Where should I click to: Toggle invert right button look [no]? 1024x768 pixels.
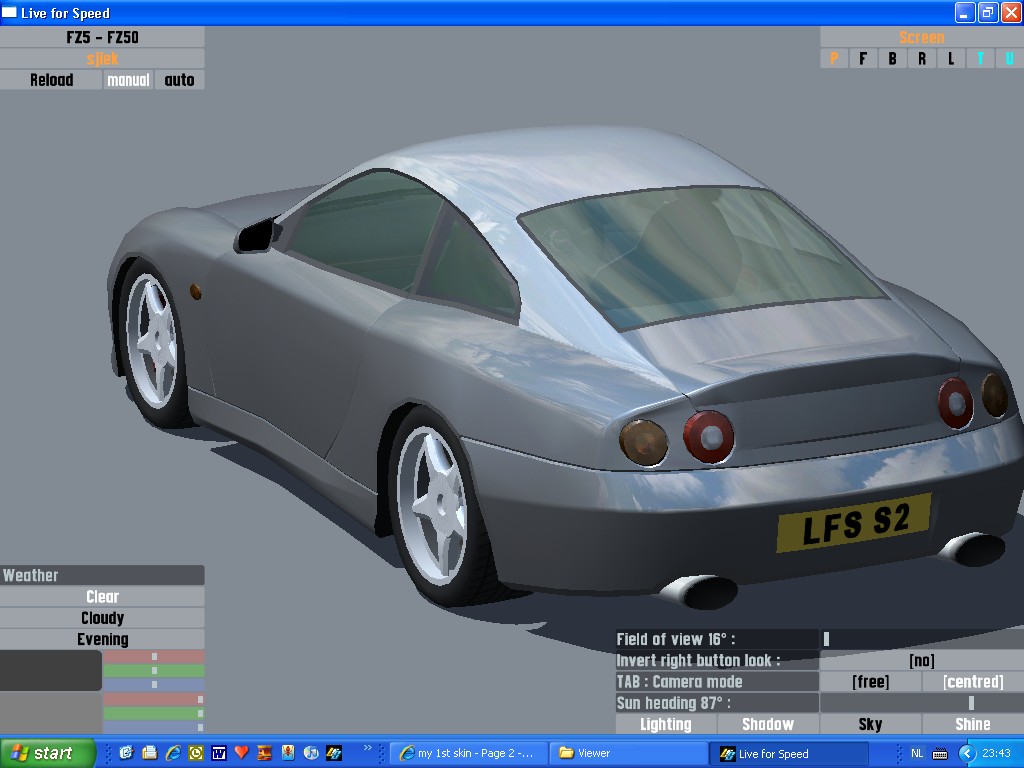pyautogui.click(x=921, y=660)
